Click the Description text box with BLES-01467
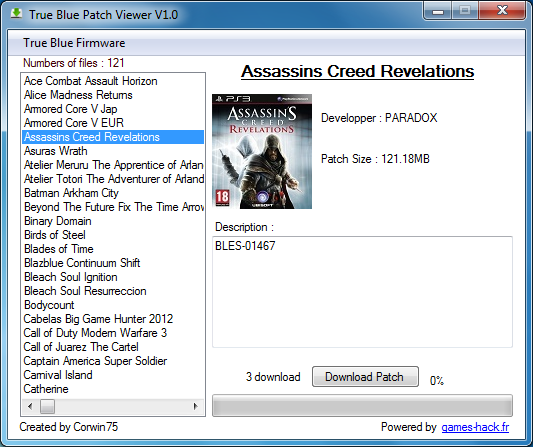The height and width of the screenshot is (447, 533). 362,292
